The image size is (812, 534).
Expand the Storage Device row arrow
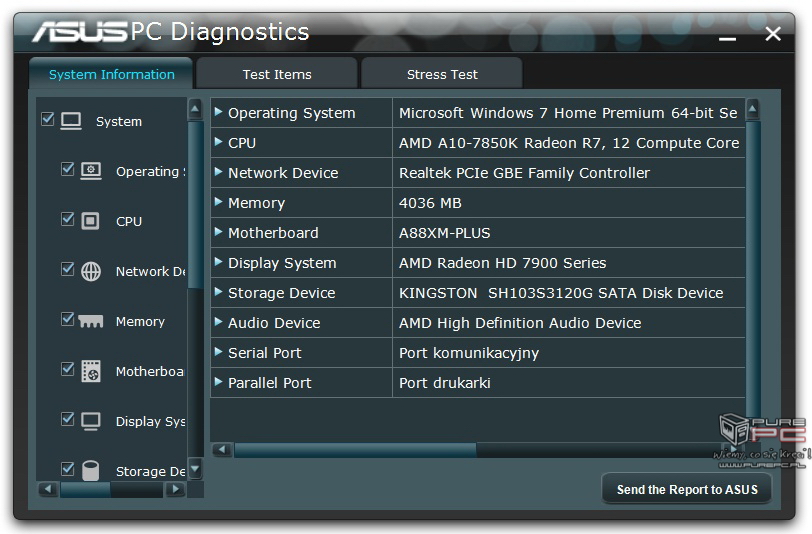tap(219, 292)
